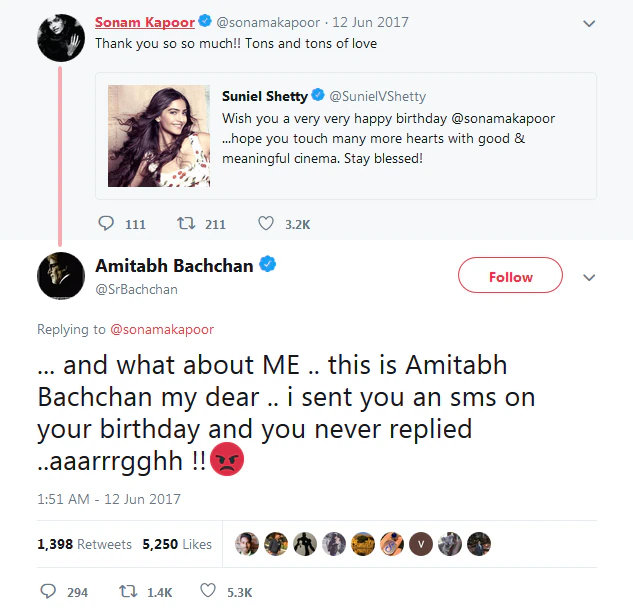633x612 pixels.
Task: View the 1,398 Retweets list
Action: pyautogui.click(x=84, y=544)
